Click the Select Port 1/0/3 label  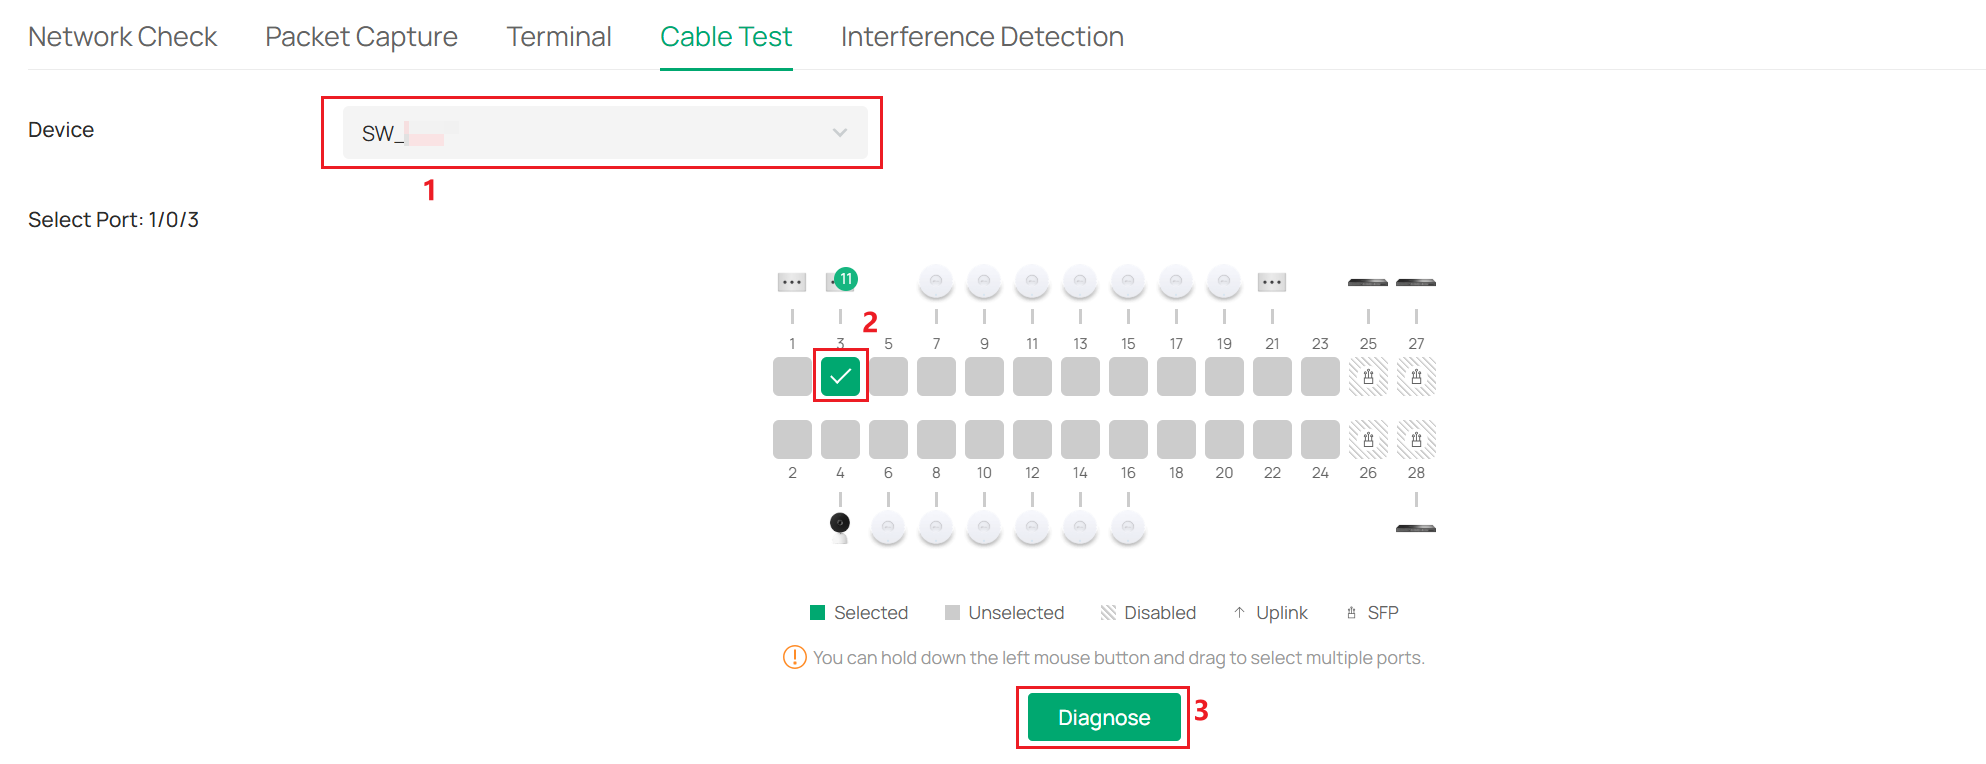click(x=113, y=219)
